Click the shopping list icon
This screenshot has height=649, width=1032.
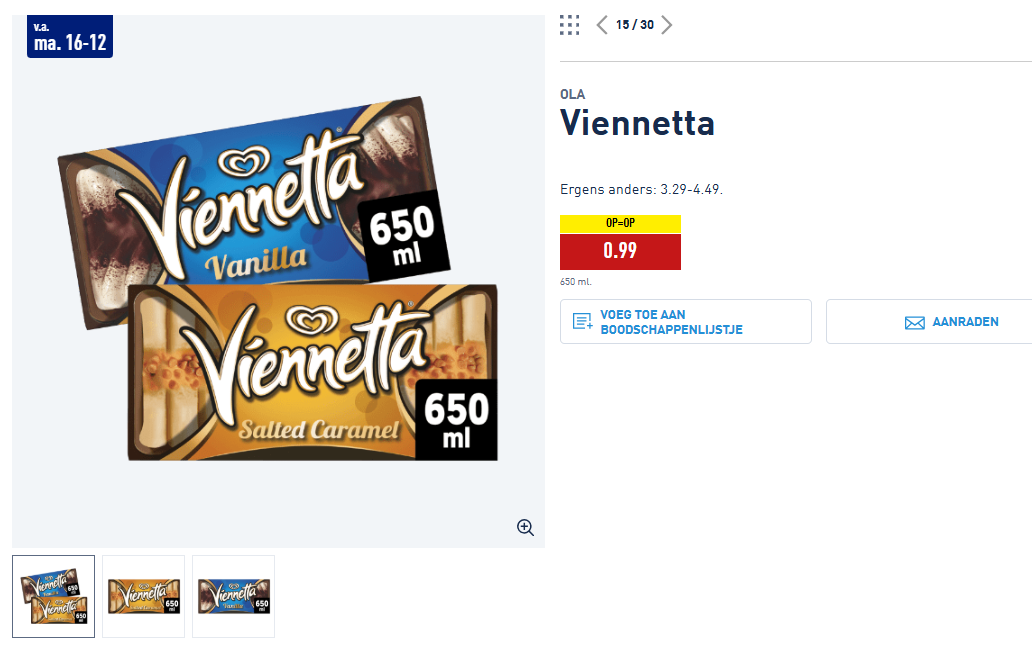(x=582, y=321)
